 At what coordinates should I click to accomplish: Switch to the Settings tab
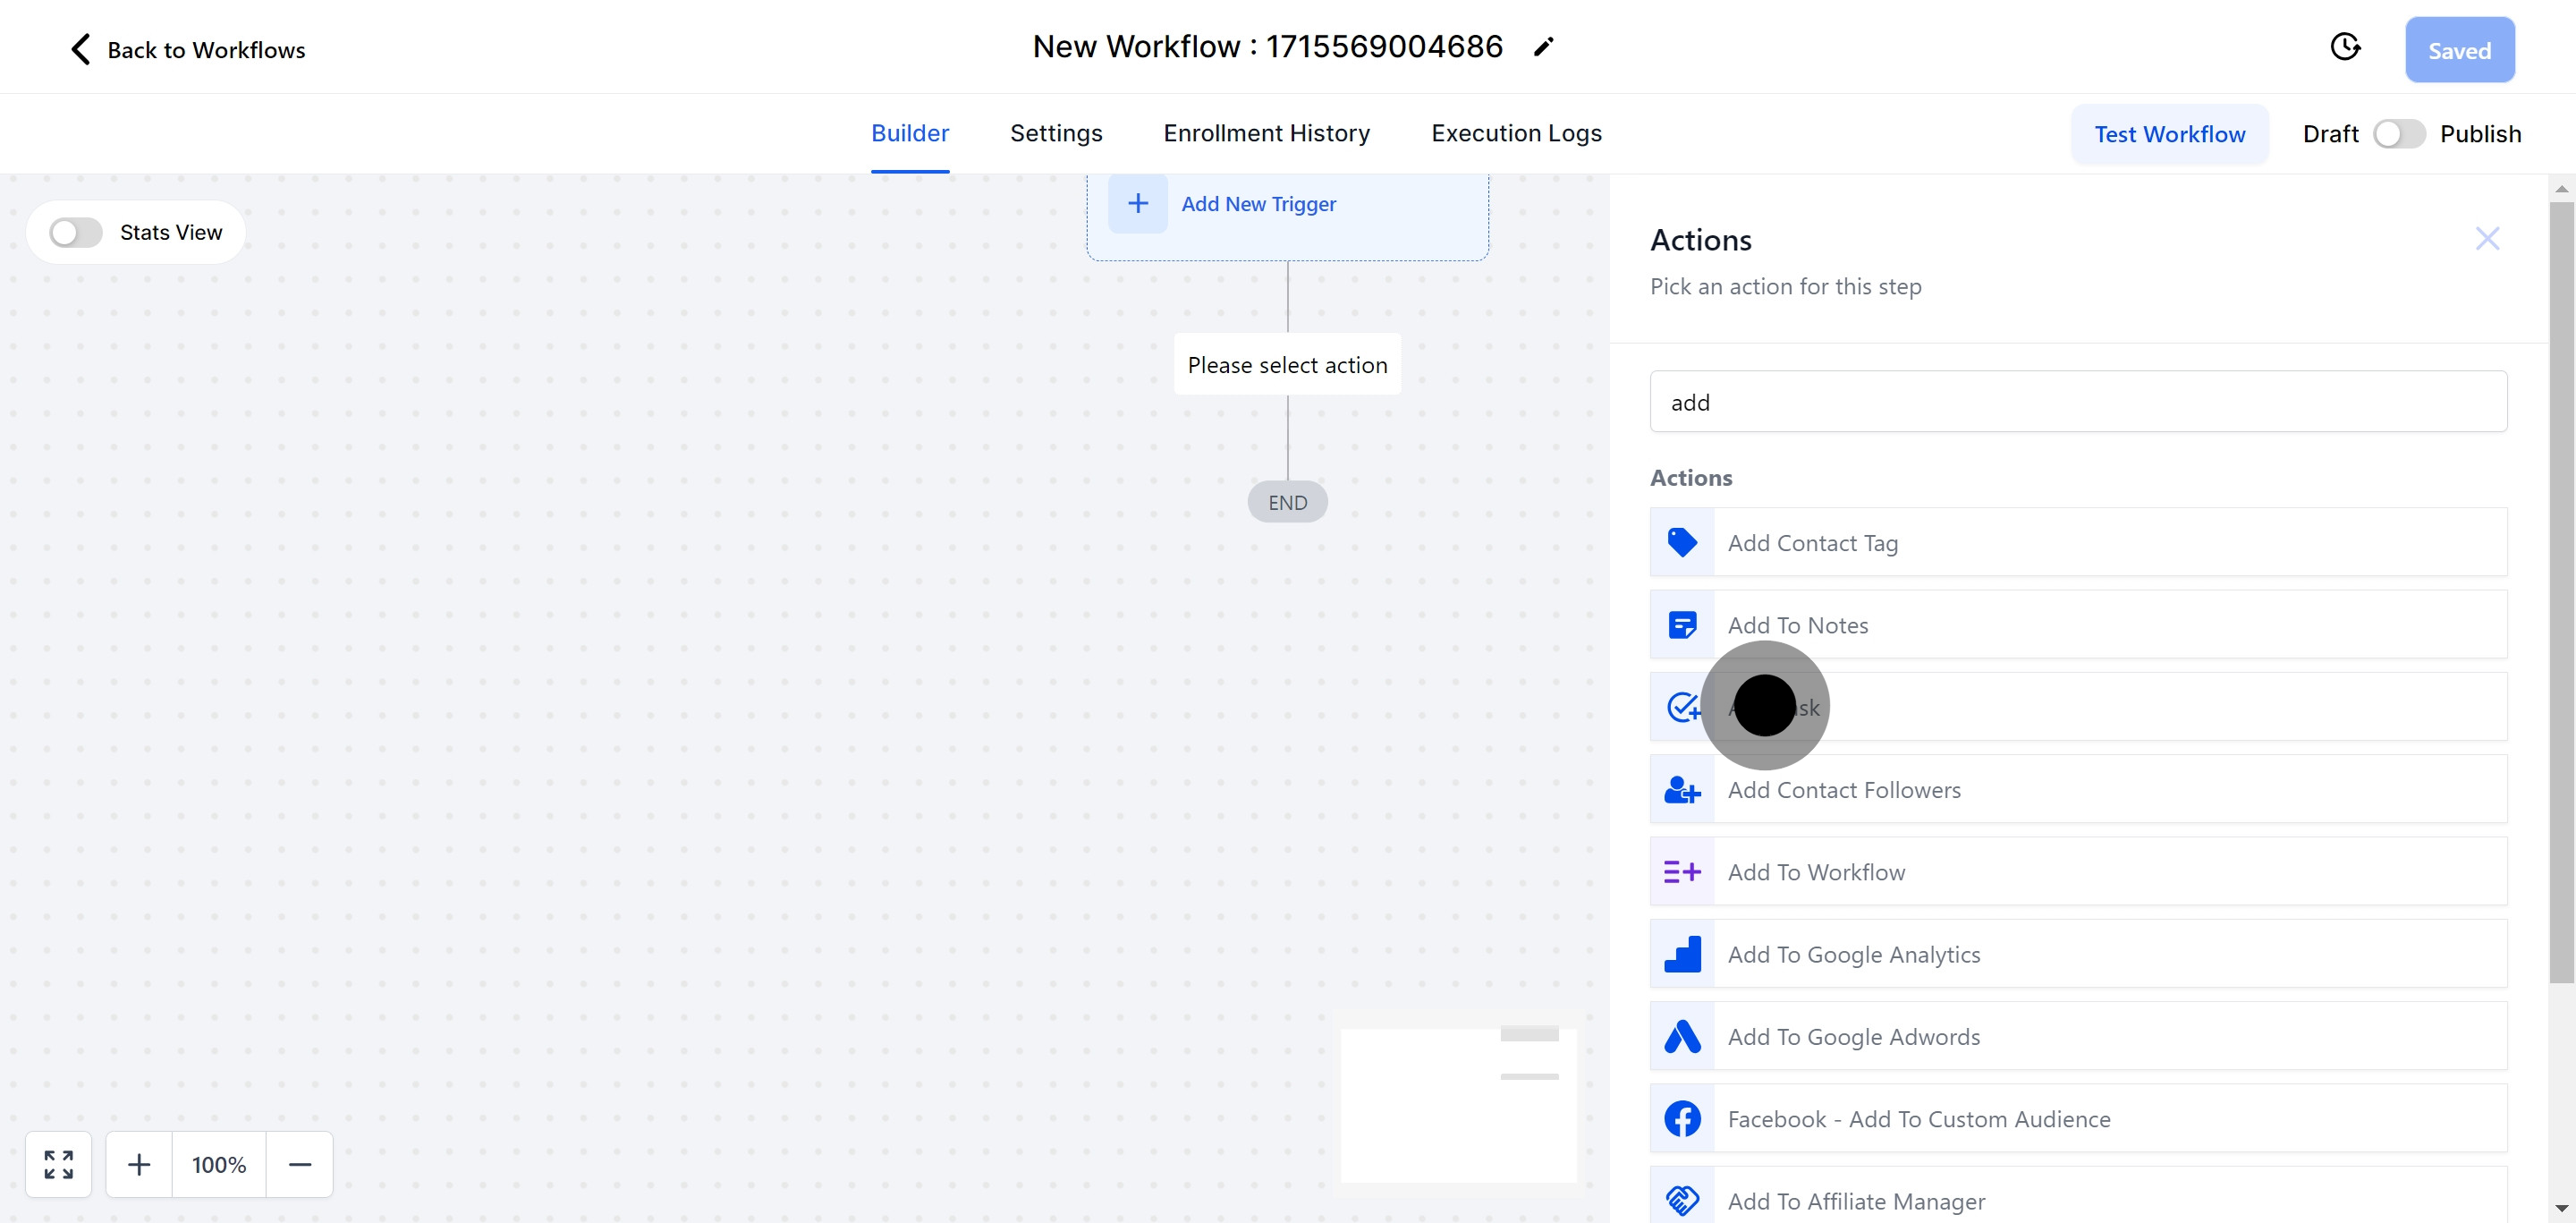pyautogui.click(x=1055, y=133)
